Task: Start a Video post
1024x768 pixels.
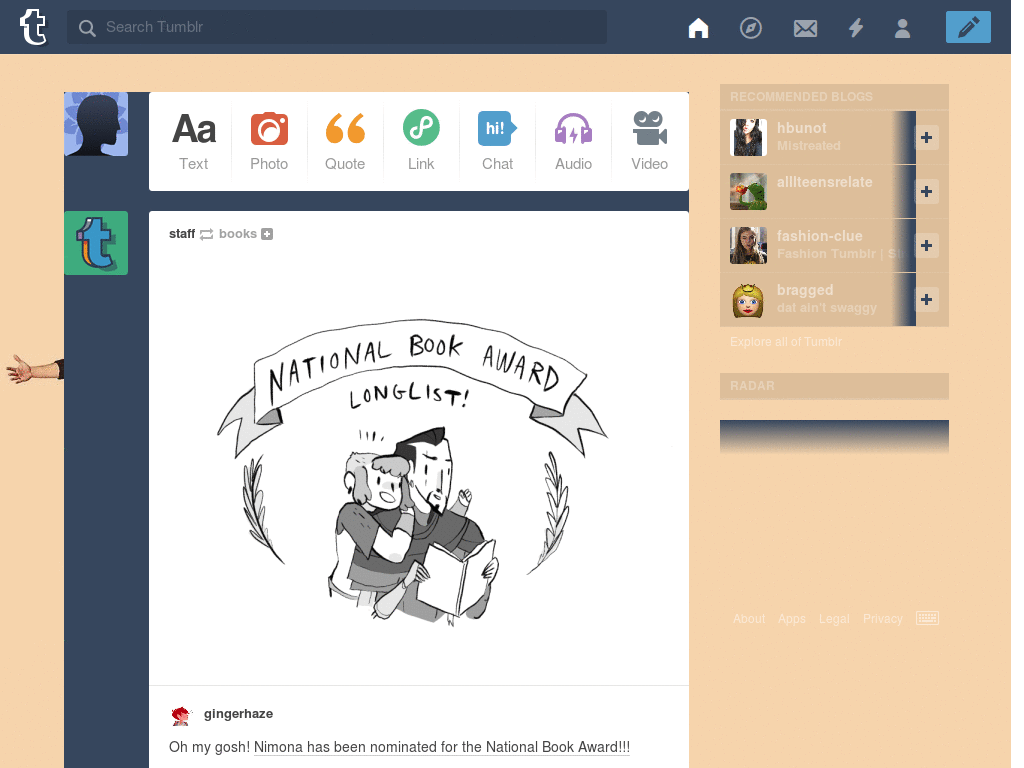Action: pos(649,140)
